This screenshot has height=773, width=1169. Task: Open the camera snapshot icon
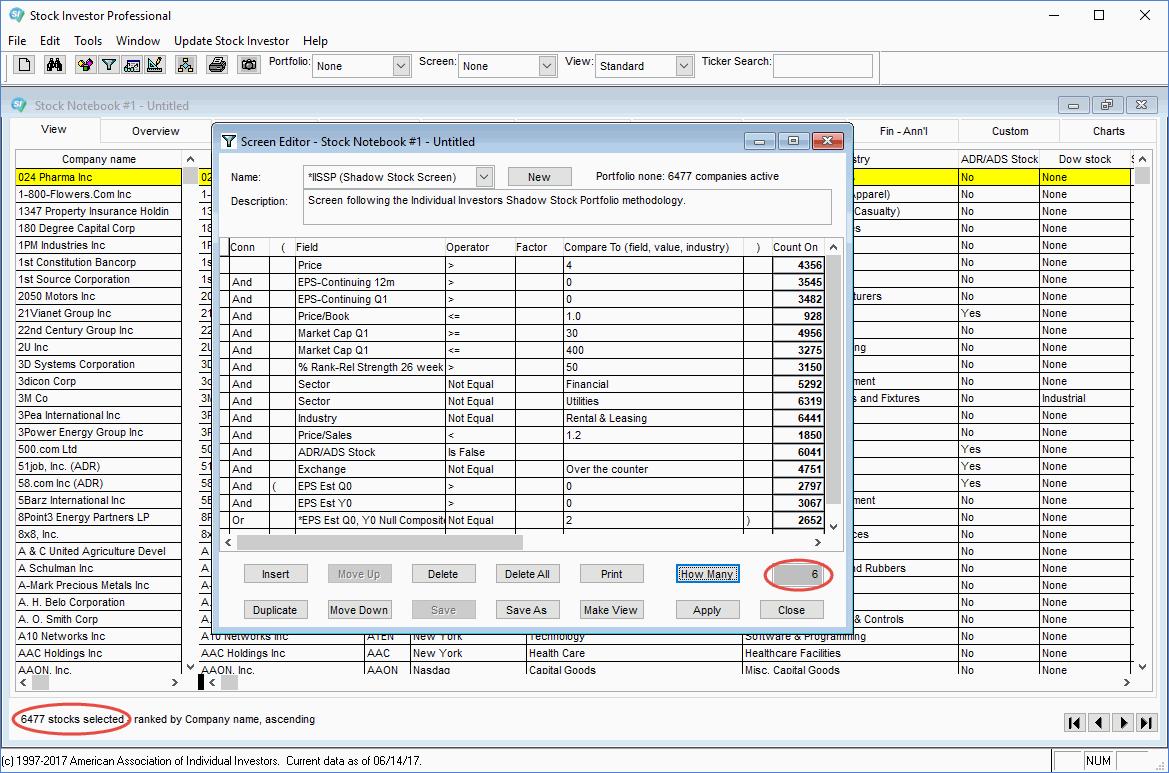click(x=248, y=64)
